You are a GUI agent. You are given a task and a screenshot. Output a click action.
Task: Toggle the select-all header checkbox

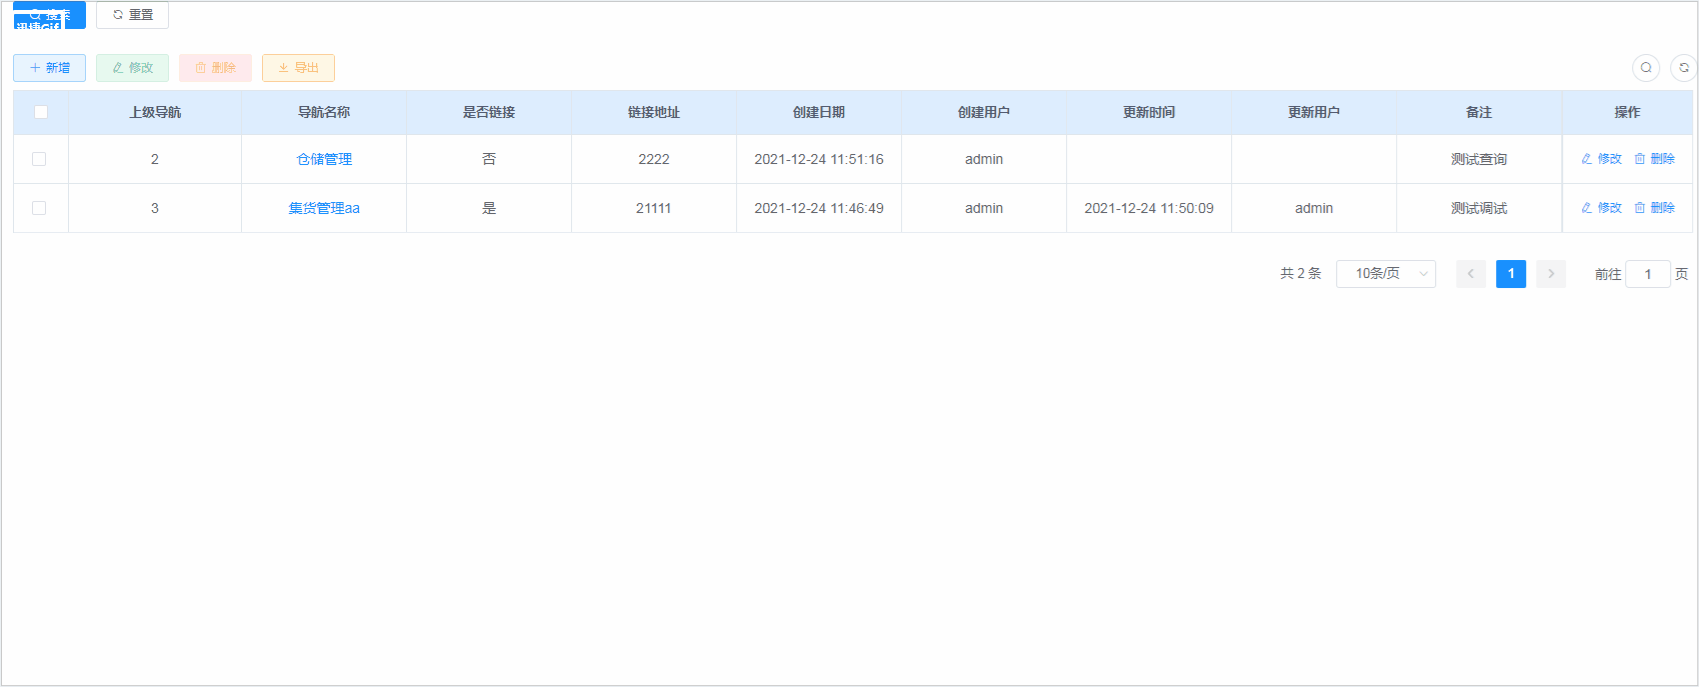[x=41, y=112]
